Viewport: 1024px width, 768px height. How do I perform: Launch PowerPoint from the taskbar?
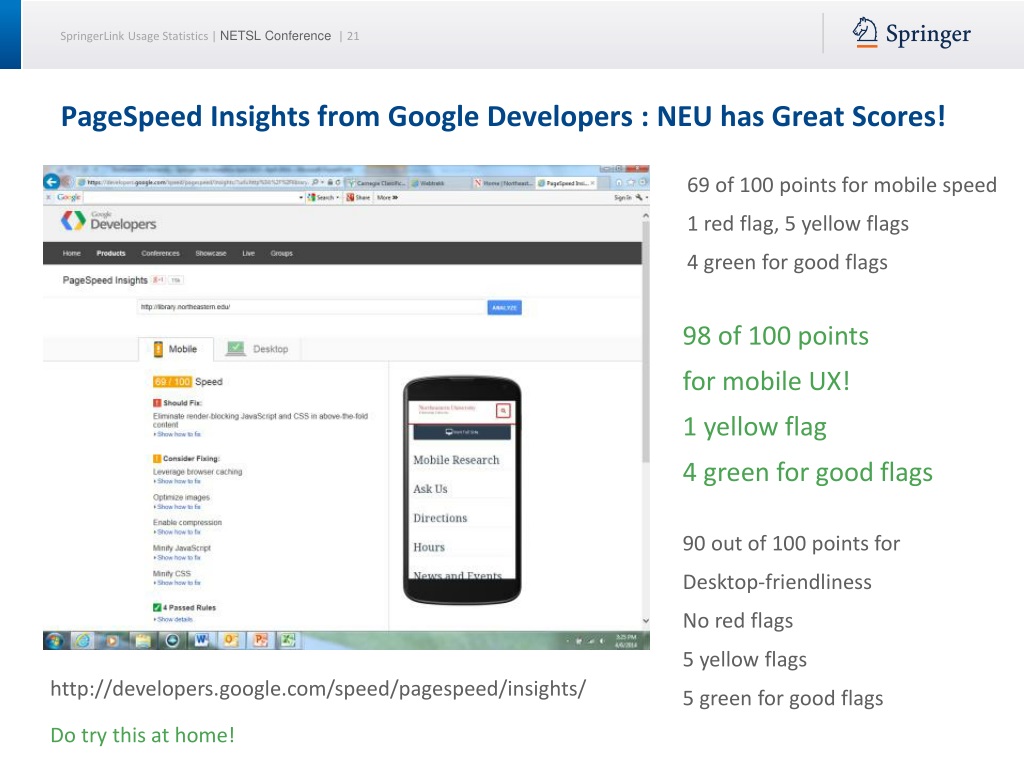(260, 640)
